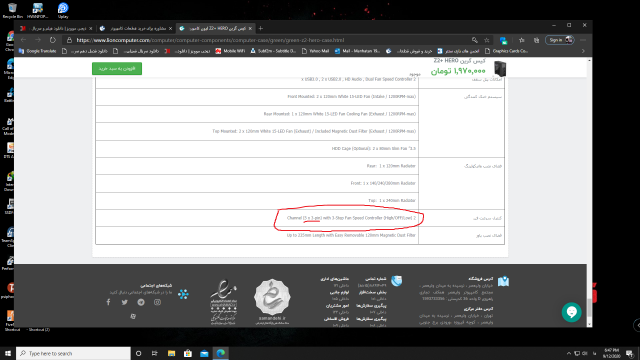Viewport: 640px width, 360px height.
Task: Open the Instagram icon in footer
Action: point(157,302)
